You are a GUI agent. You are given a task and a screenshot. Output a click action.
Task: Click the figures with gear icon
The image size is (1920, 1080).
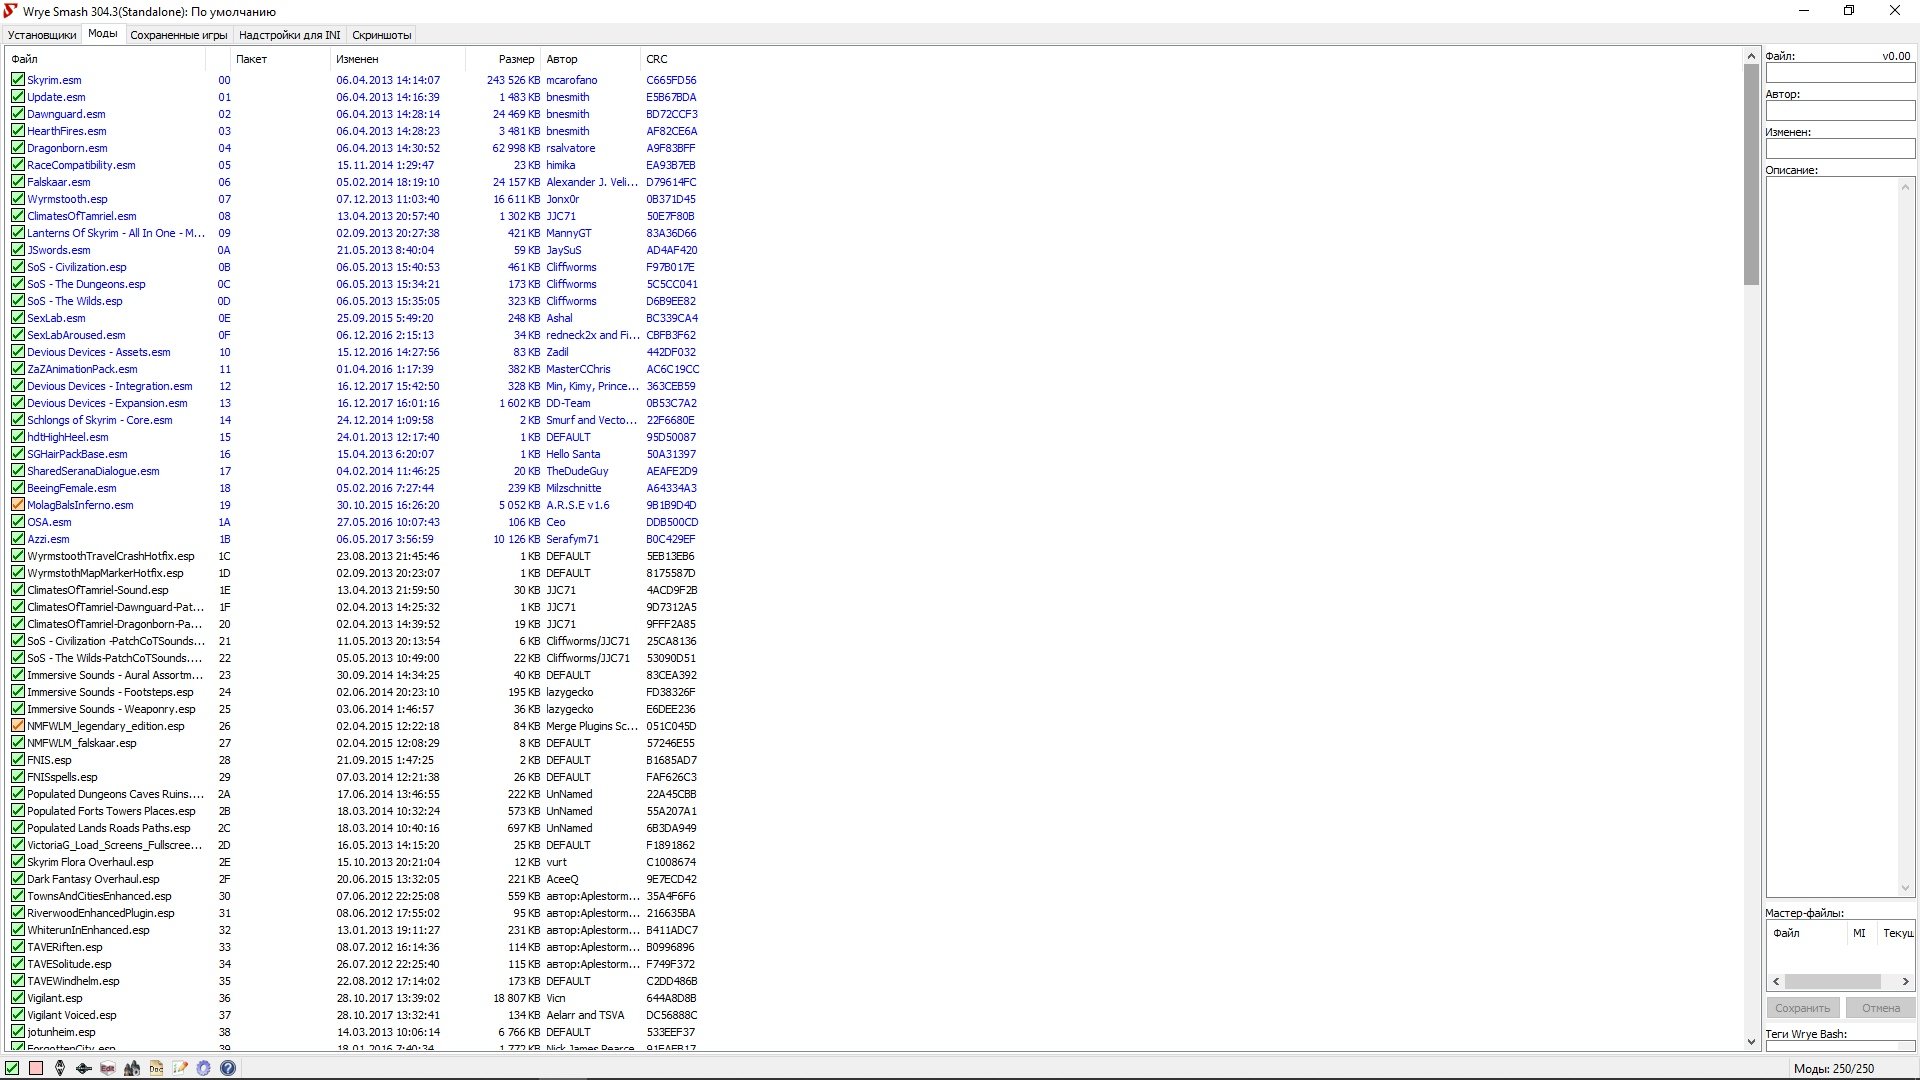pyautogui.click(x=132, y=1068)
